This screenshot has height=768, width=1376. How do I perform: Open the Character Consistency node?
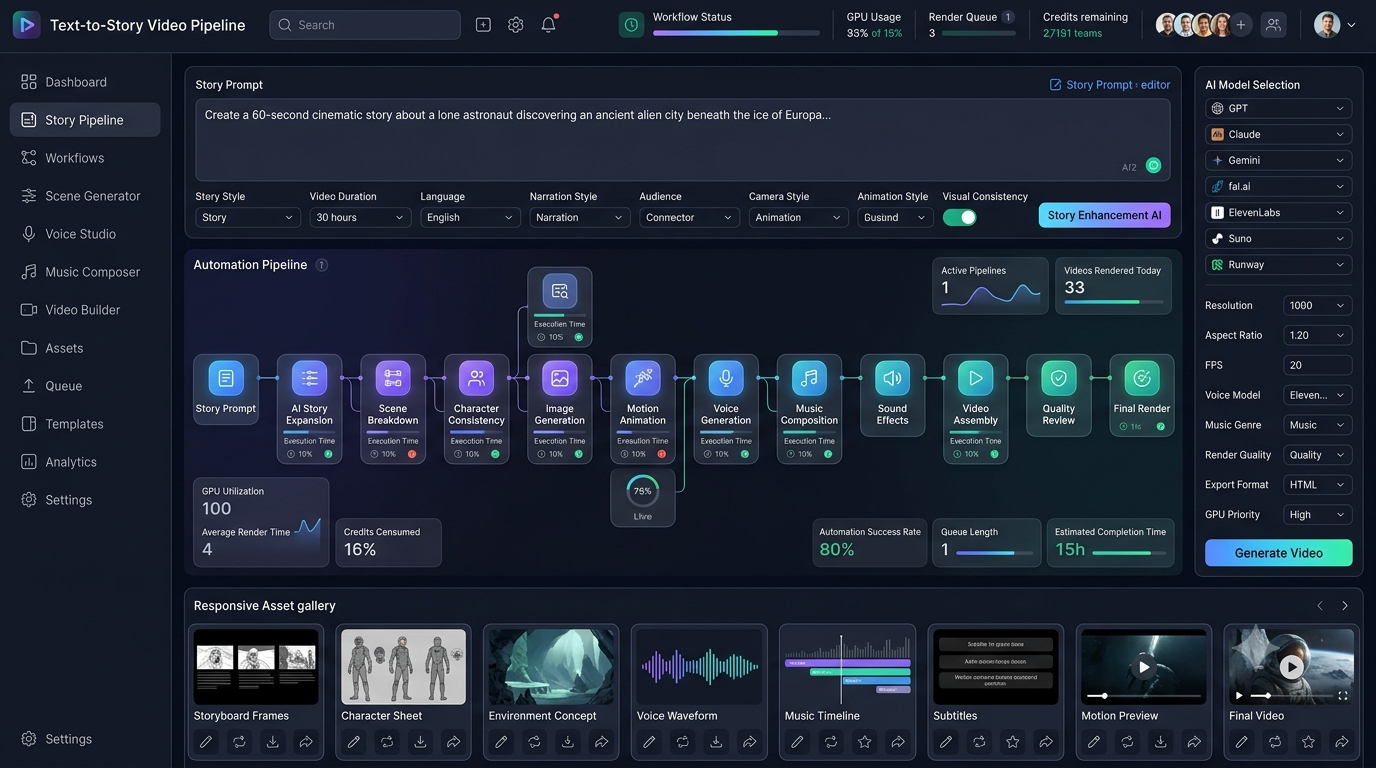[x=476, y=408]
